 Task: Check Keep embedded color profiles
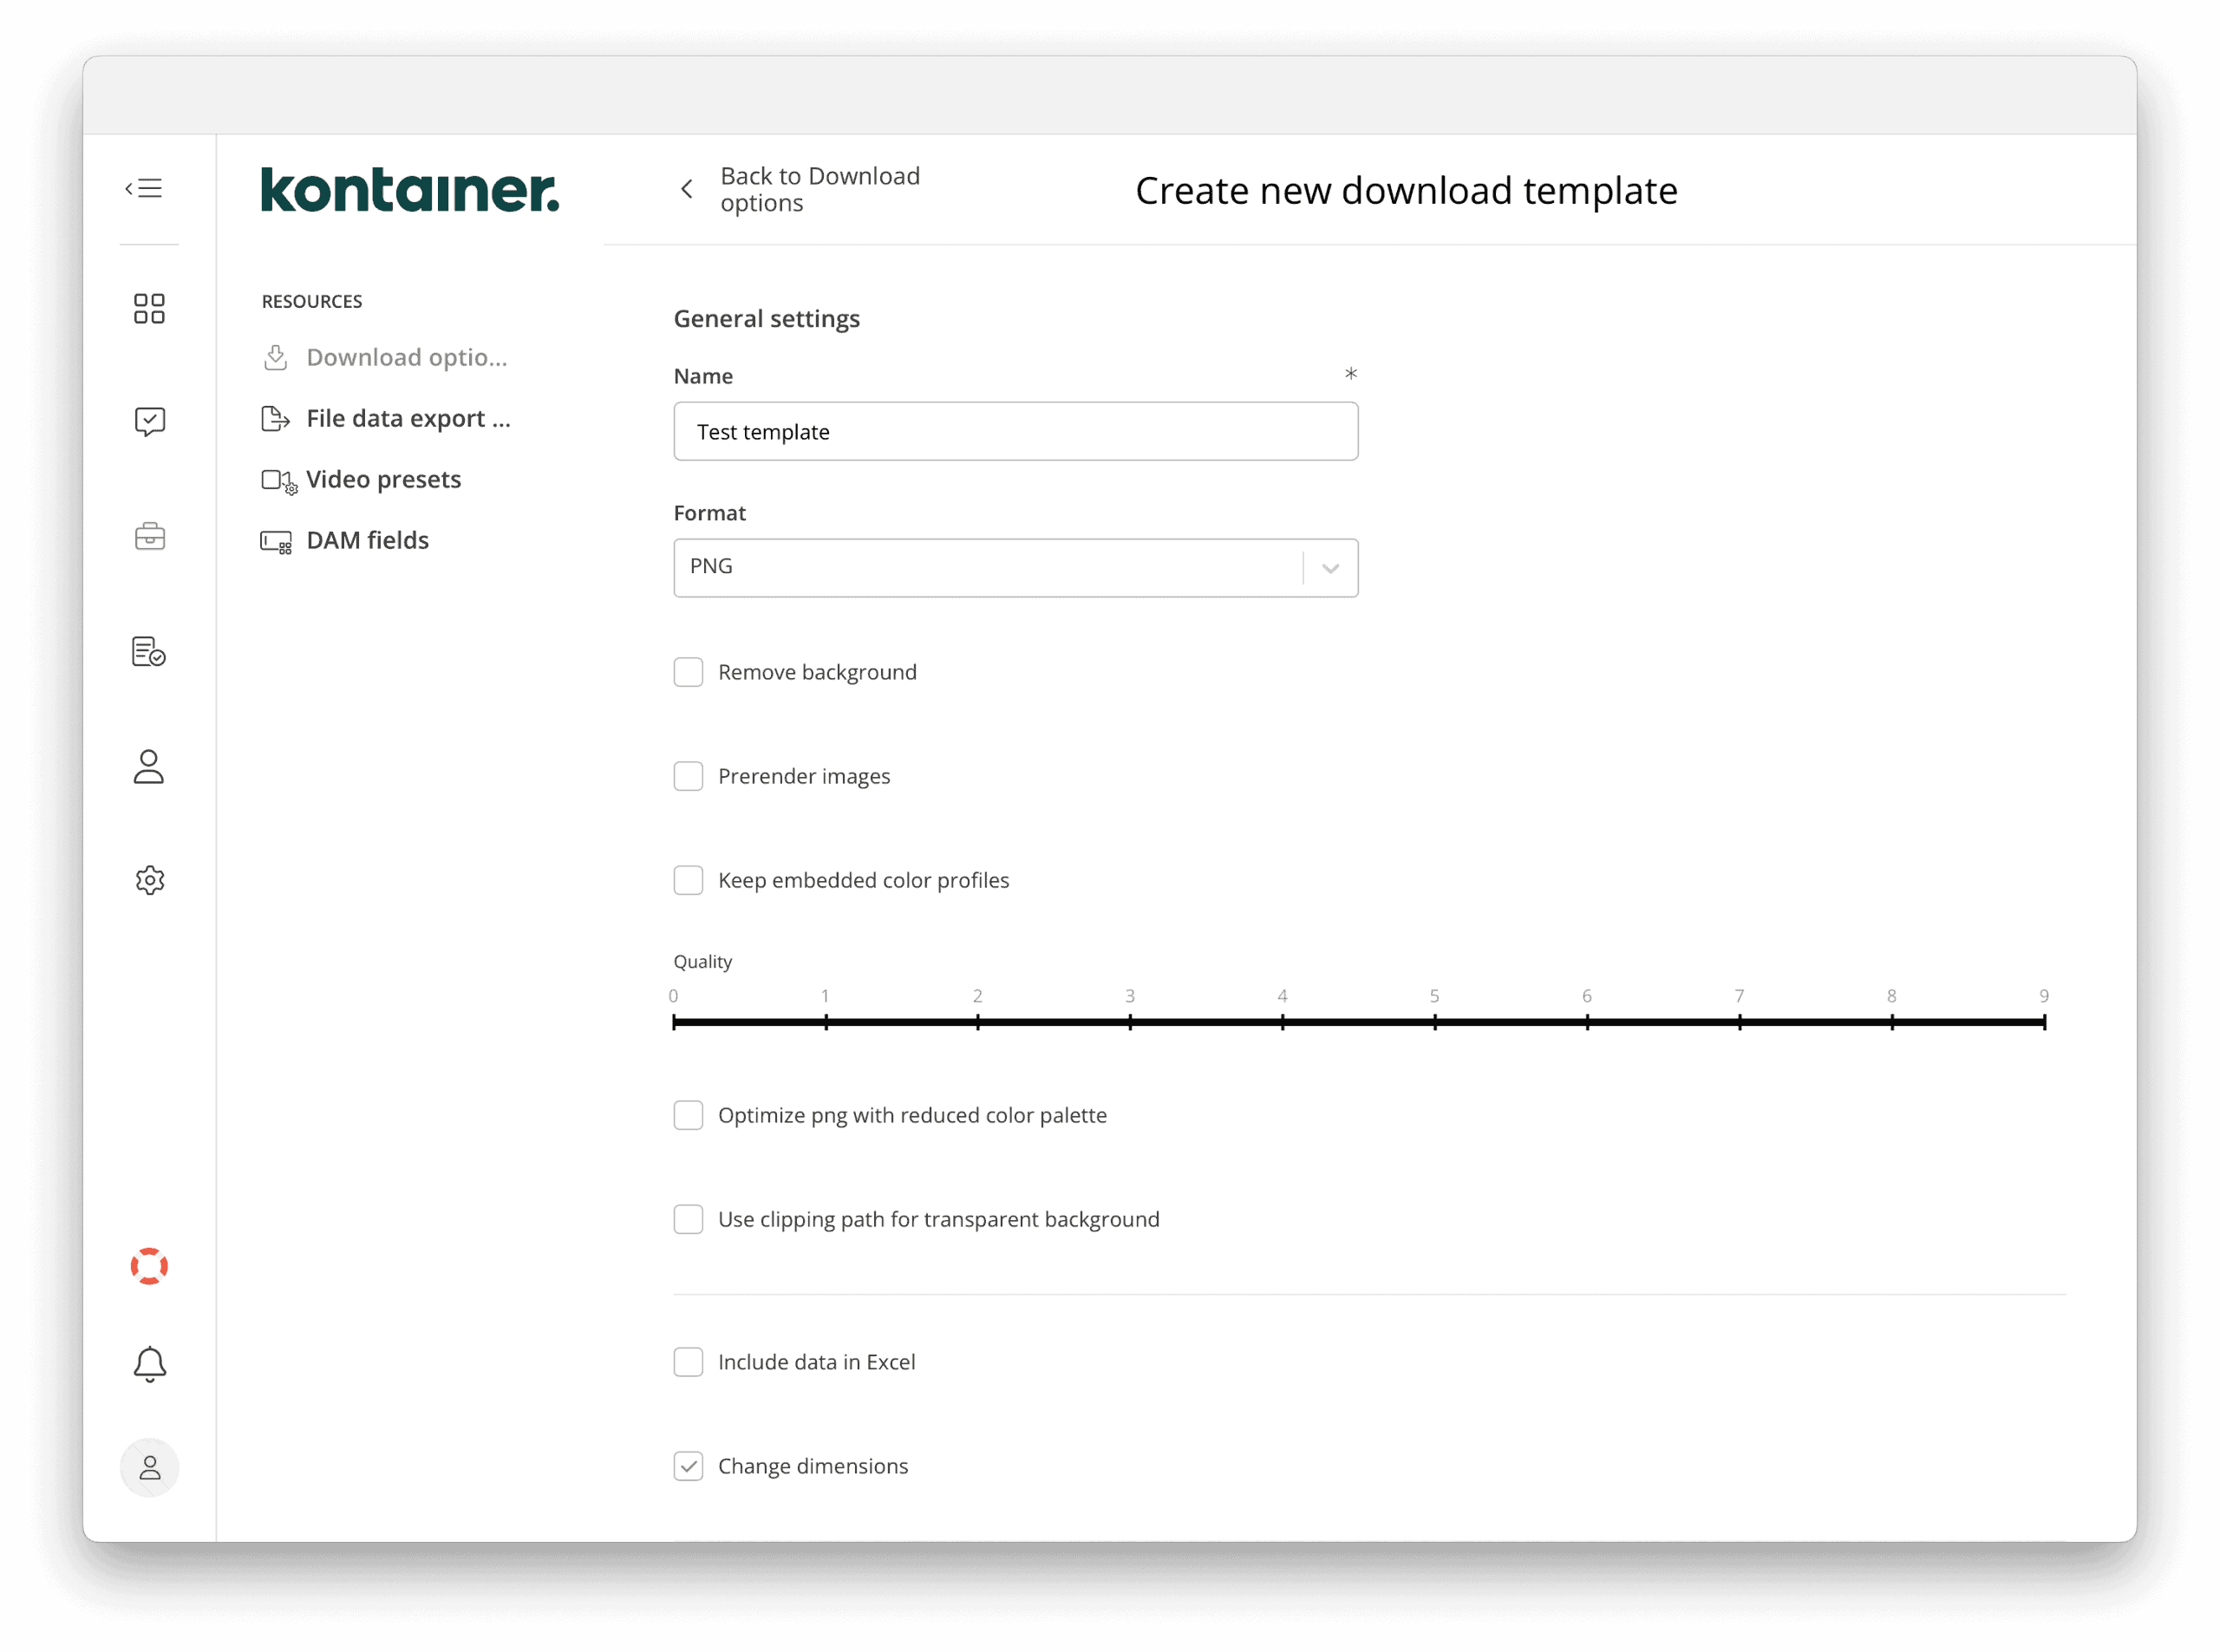point(689,880)
